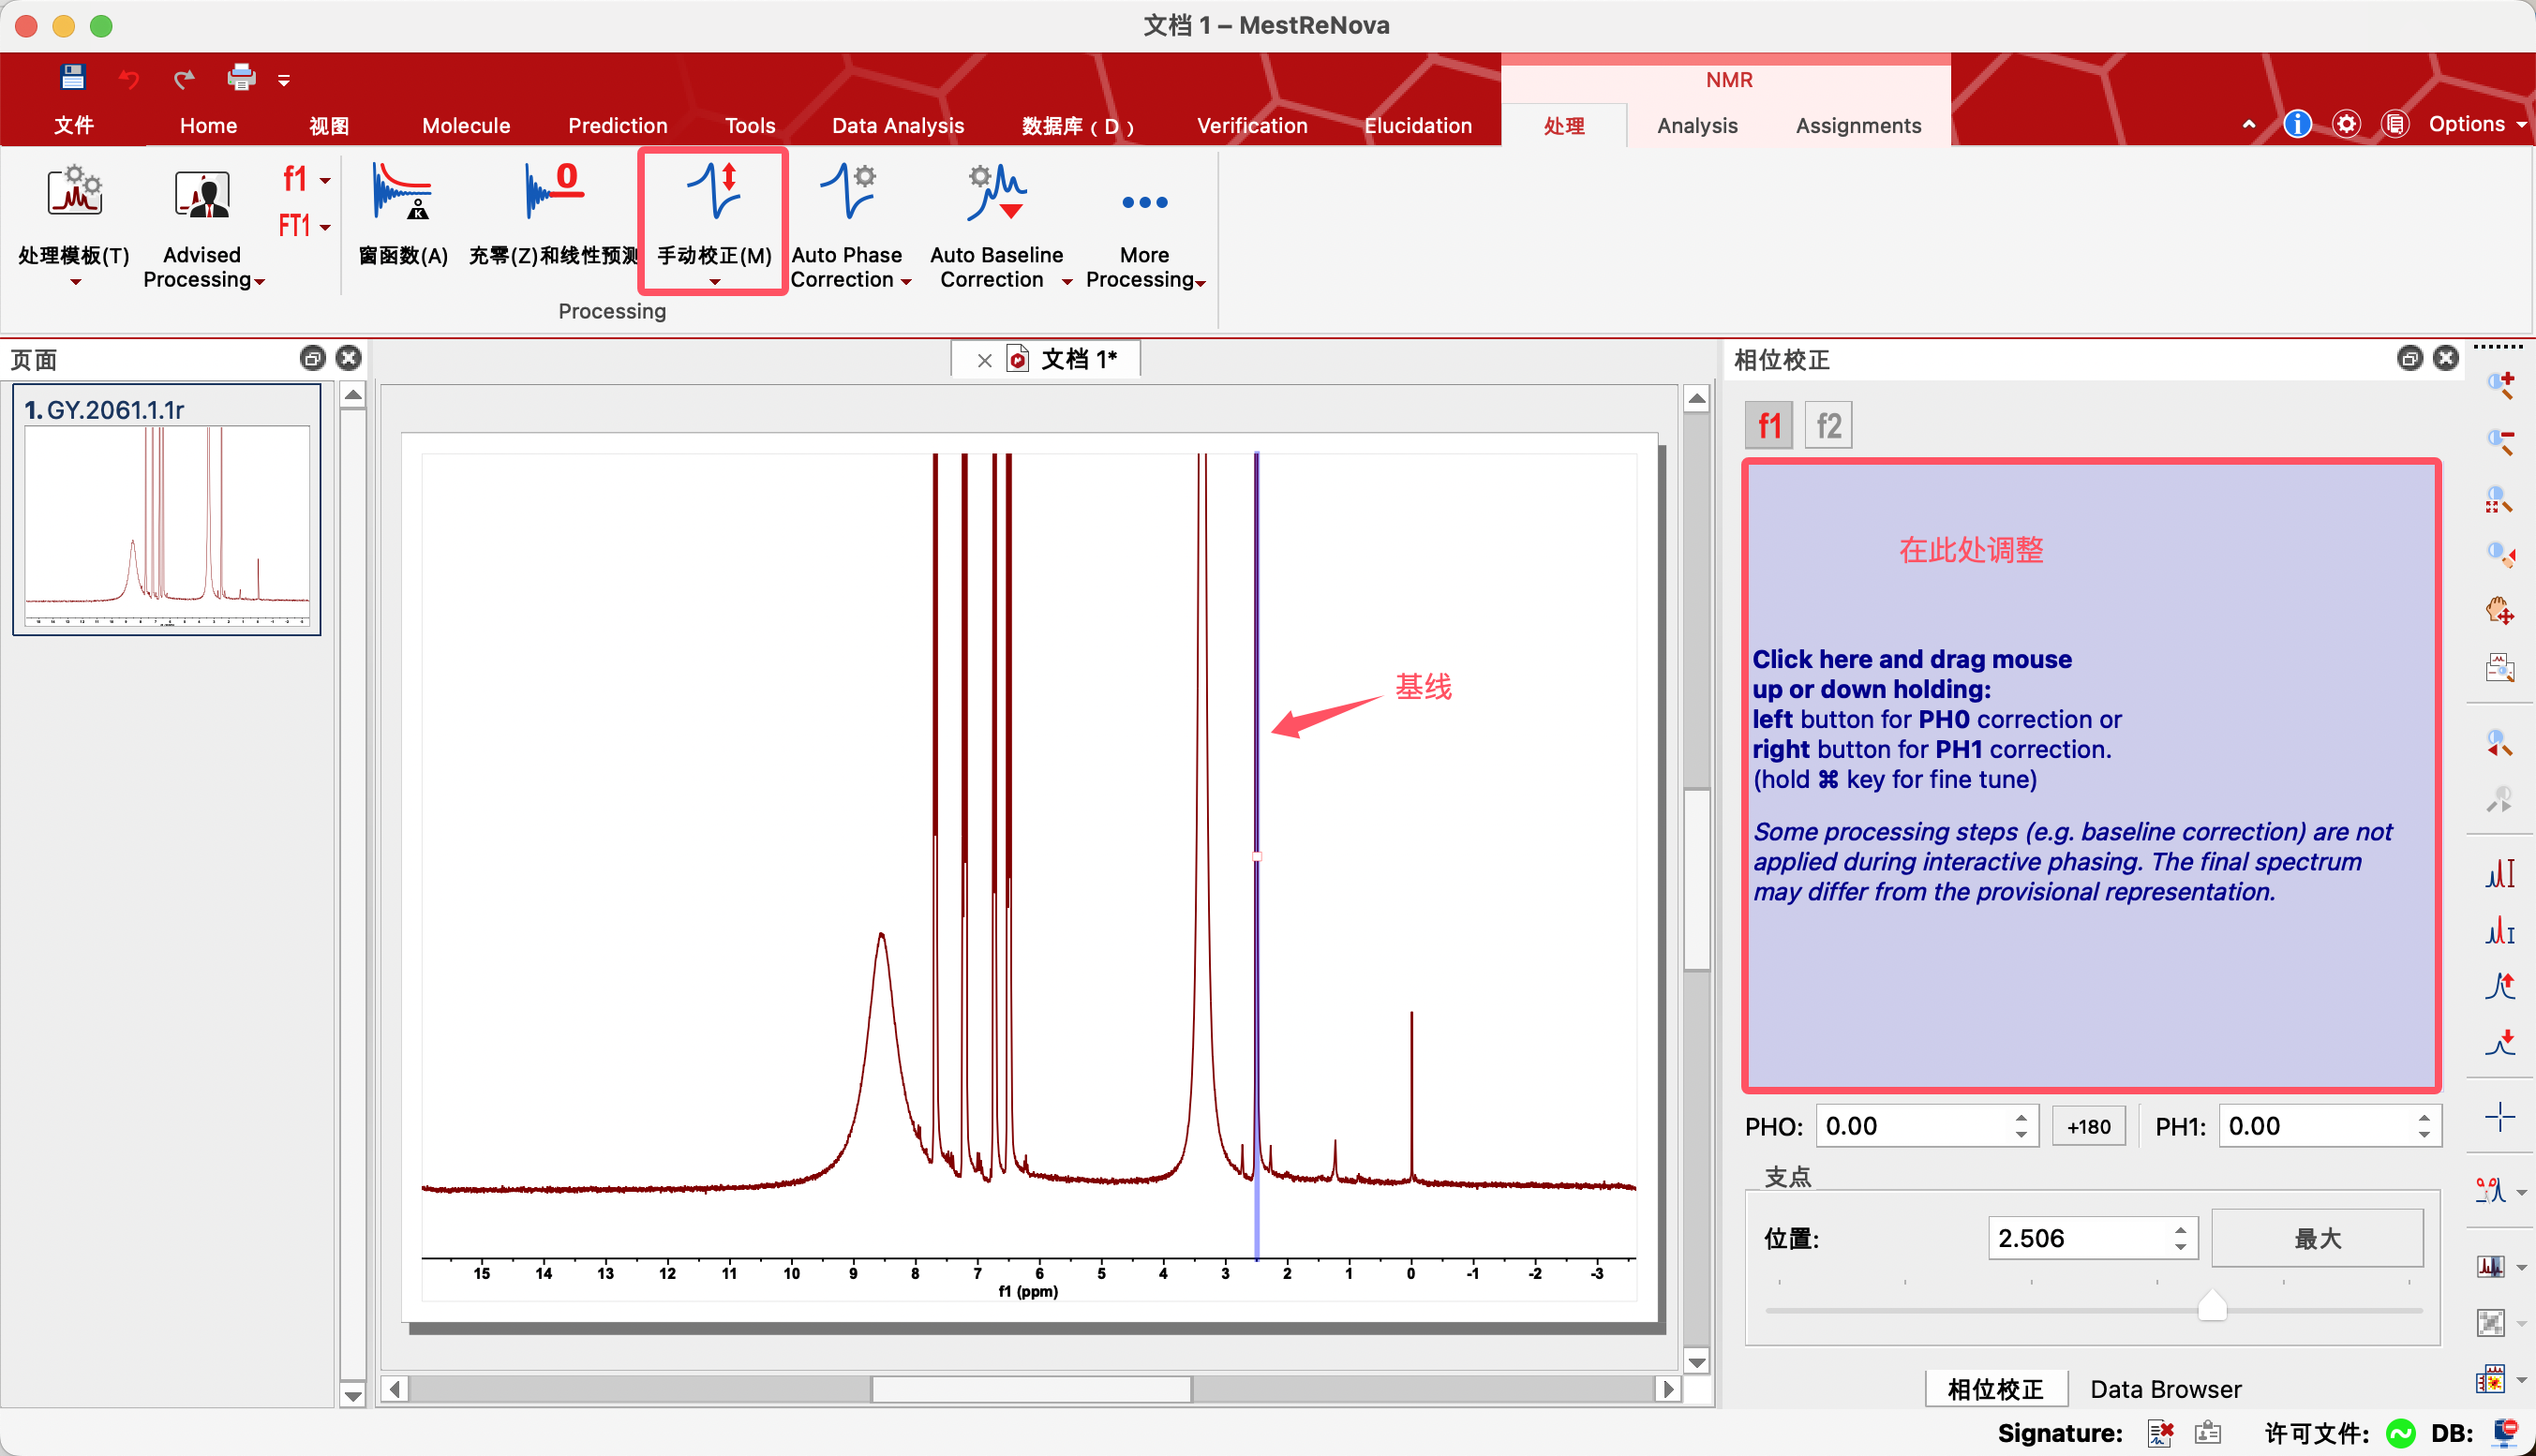Click the print icon in the quick toolbar

pyautogui.click(x=241, y=77)
